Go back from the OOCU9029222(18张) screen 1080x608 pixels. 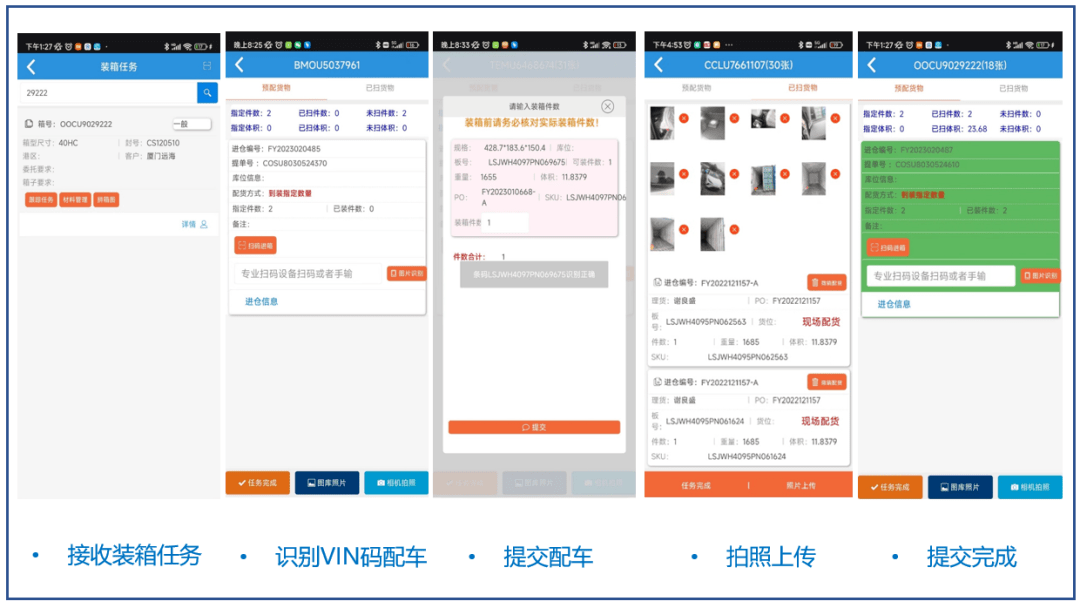[872, 65]
